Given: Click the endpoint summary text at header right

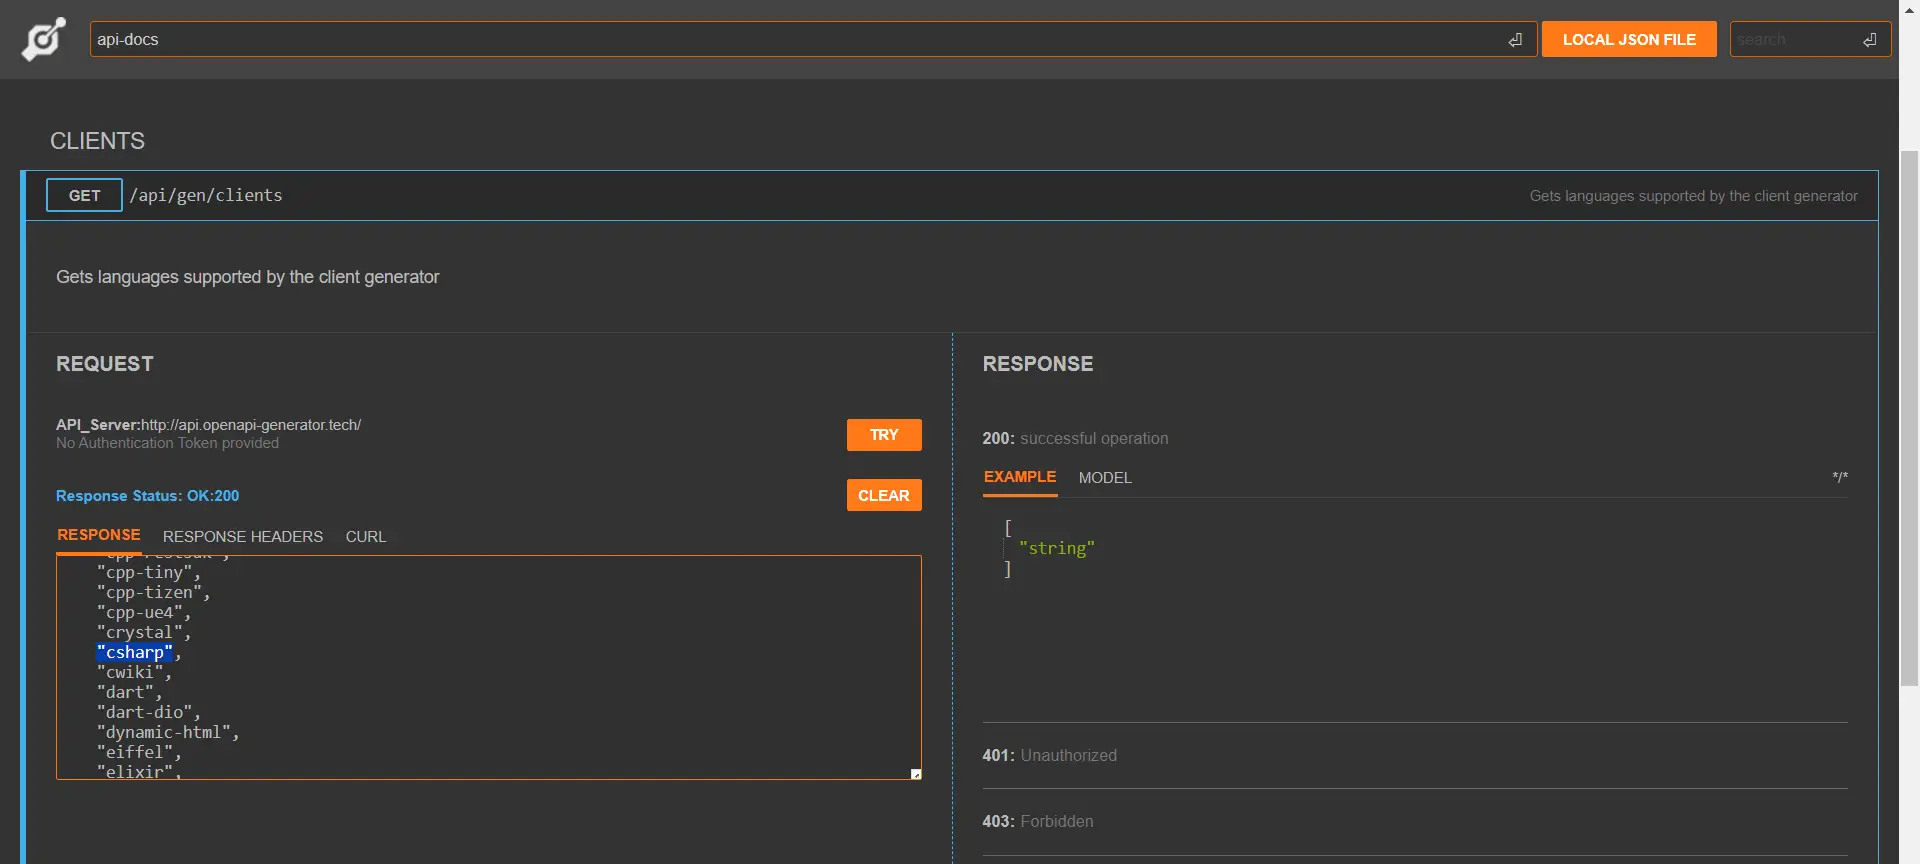Looking at the screenshot, I should [x=1693, y=196].
